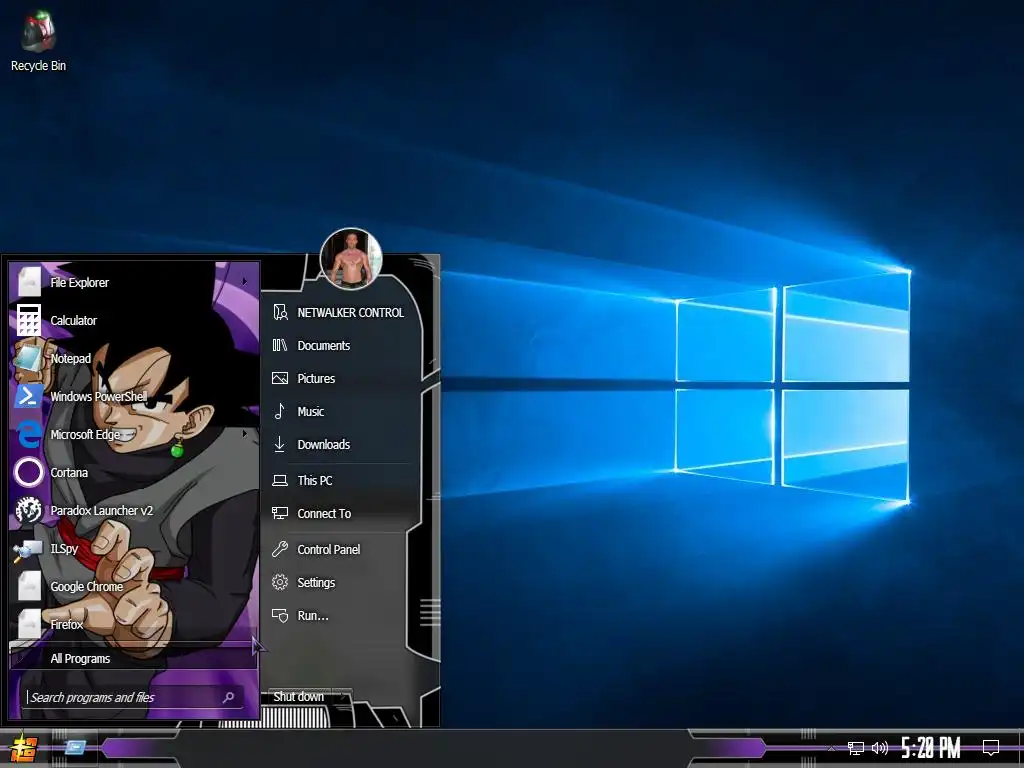
Task: Click the Documents library icon
Action: point(280,345)
